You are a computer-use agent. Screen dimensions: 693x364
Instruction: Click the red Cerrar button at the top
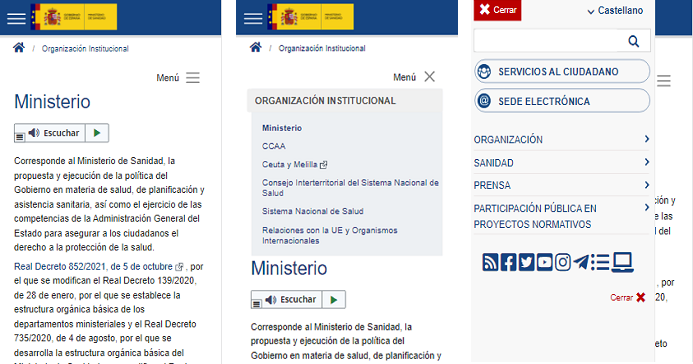point(497,10)
